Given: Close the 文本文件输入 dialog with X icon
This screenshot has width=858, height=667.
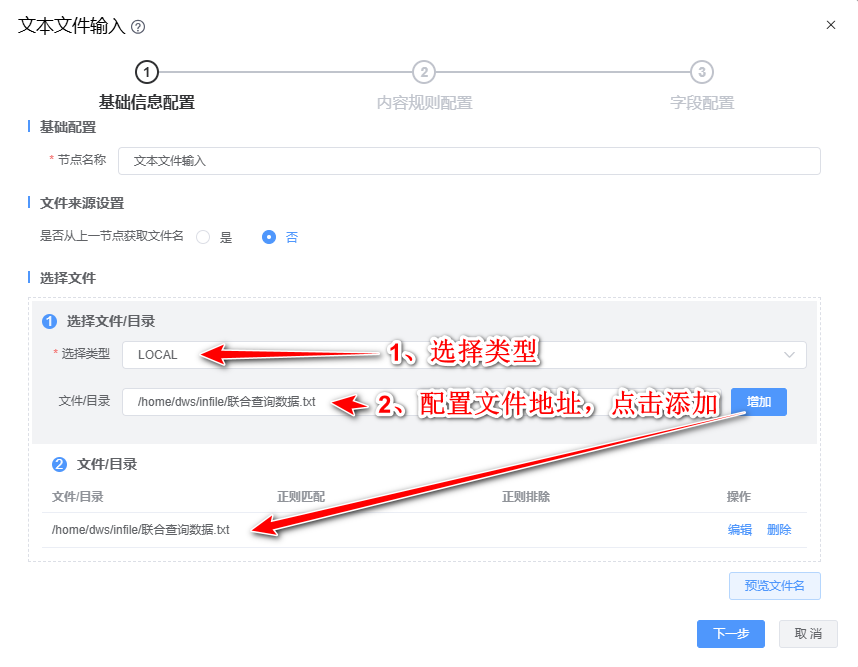Looking at the screenshot, I should pos(831,25).
